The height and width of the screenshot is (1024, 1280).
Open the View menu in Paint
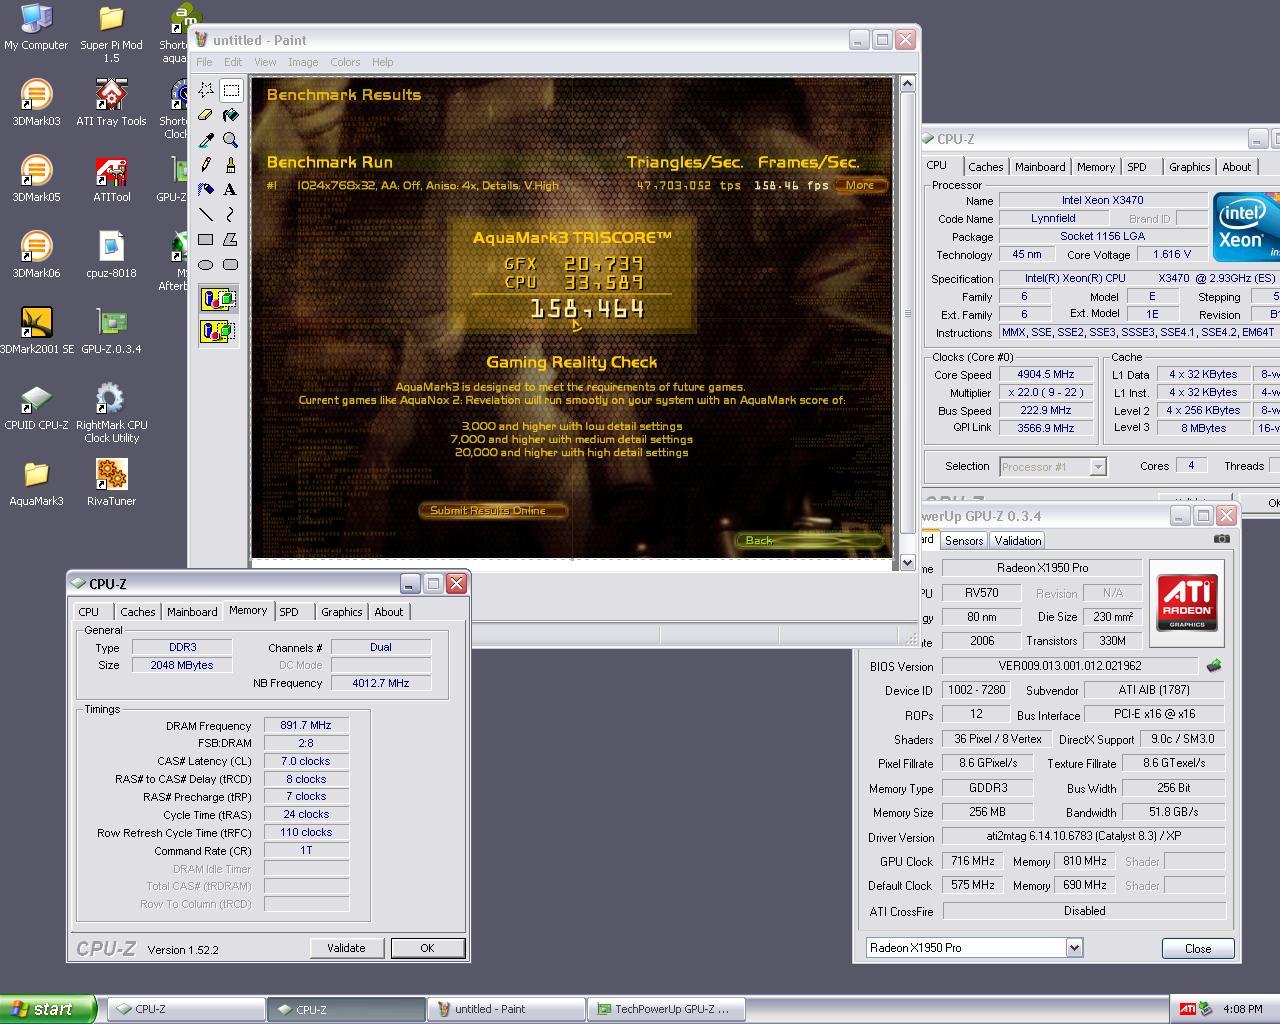tap(265, 62)
